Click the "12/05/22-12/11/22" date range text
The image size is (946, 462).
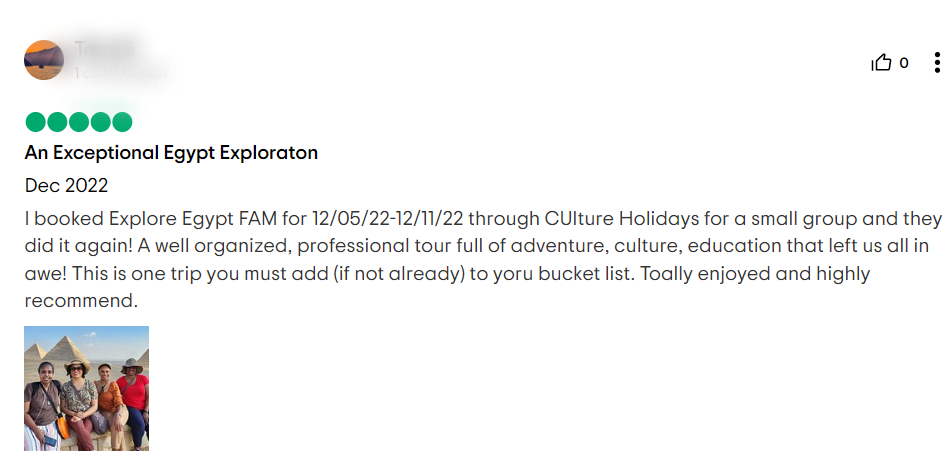click(387, 218)
